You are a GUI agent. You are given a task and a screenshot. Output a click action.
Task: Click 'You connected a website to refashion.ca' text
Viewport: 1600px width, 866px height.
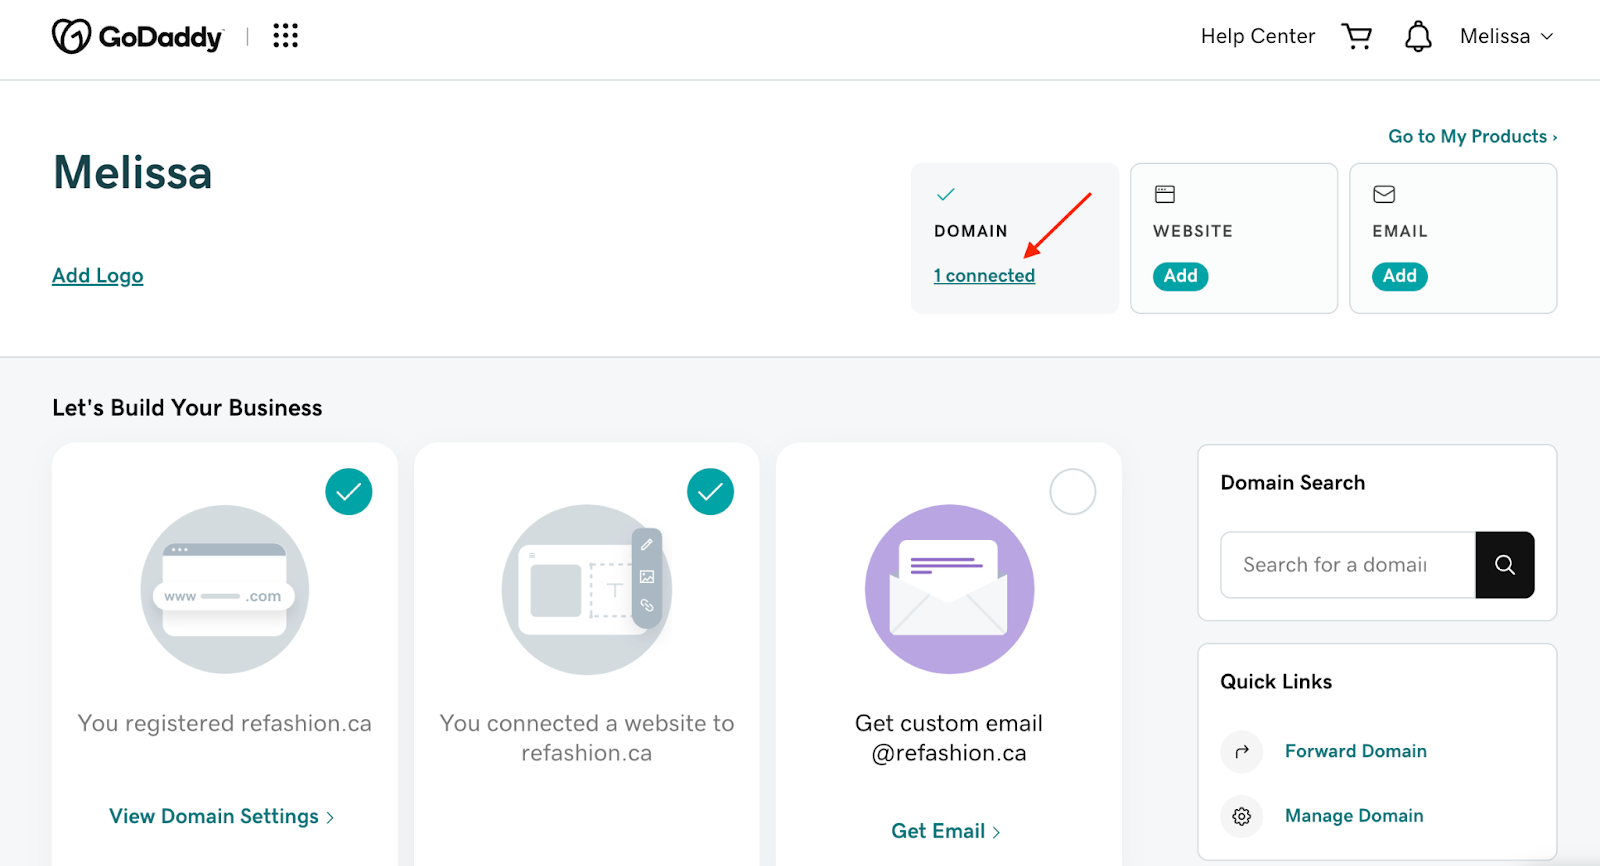click(587, 738)
